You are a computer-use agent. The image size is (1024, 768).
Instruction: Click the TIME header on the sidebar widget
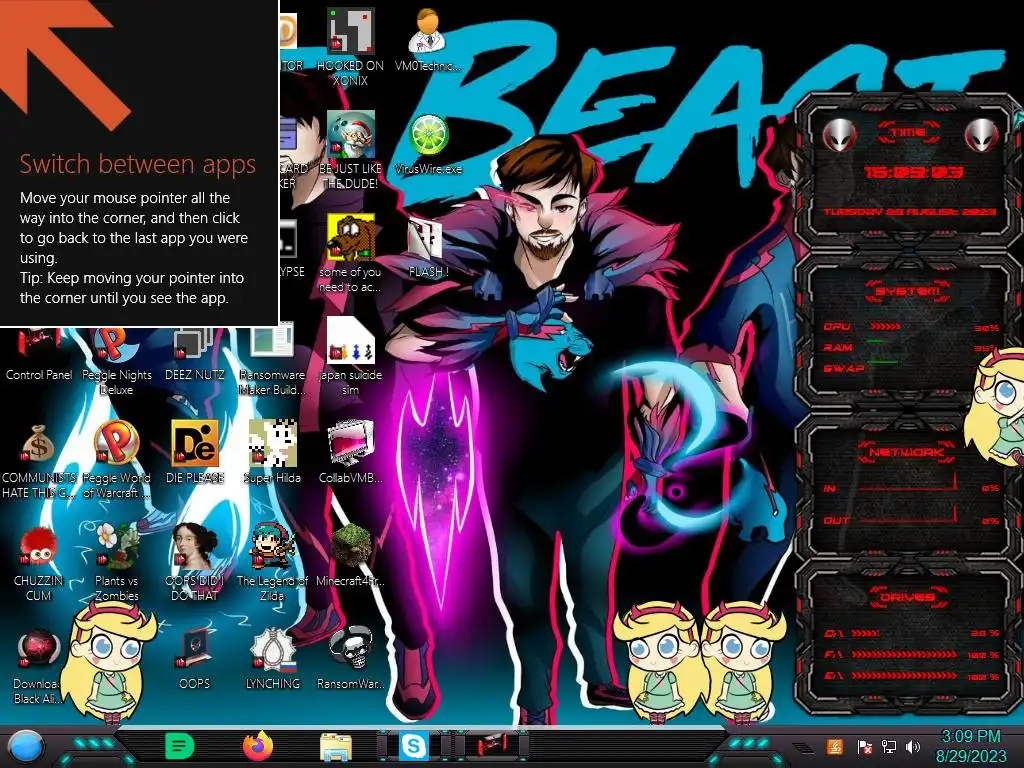click(x=908, y=132)
